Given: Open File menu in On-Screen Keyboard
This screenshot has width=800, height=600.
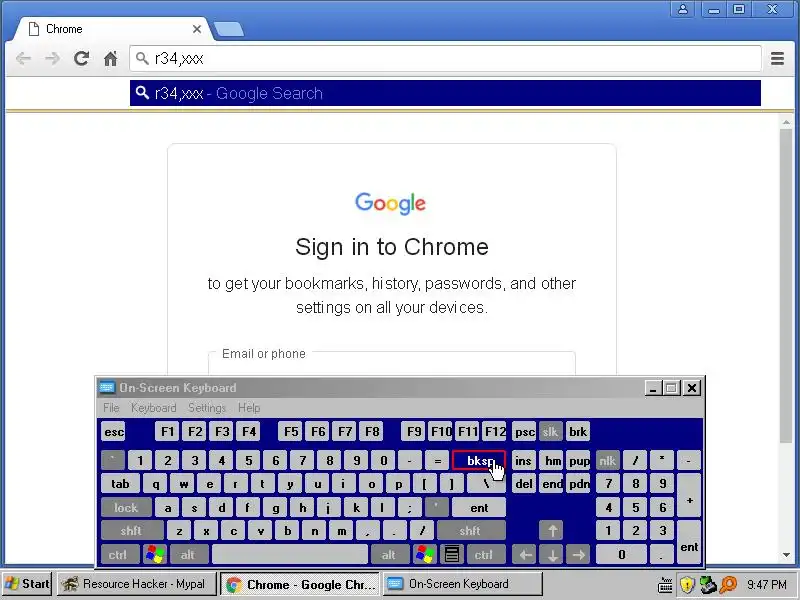Looking at the screenshot, I should 111,408.
